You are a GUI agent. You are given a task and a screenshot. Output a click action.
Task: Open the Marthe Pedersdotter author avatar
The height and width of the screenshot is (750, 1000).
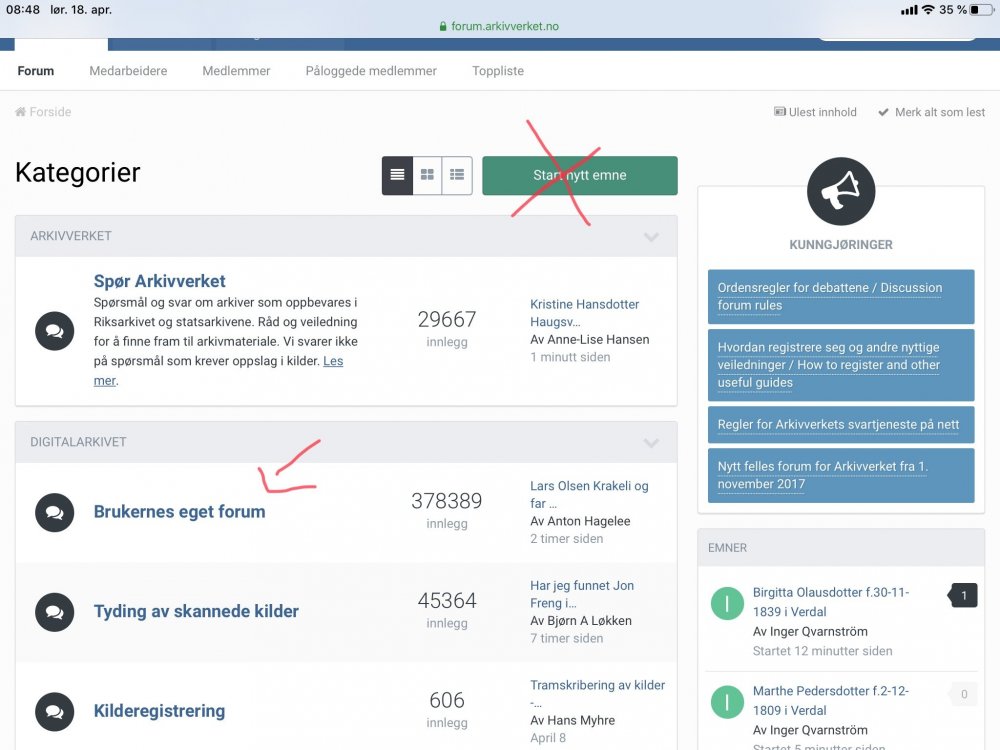727,702
